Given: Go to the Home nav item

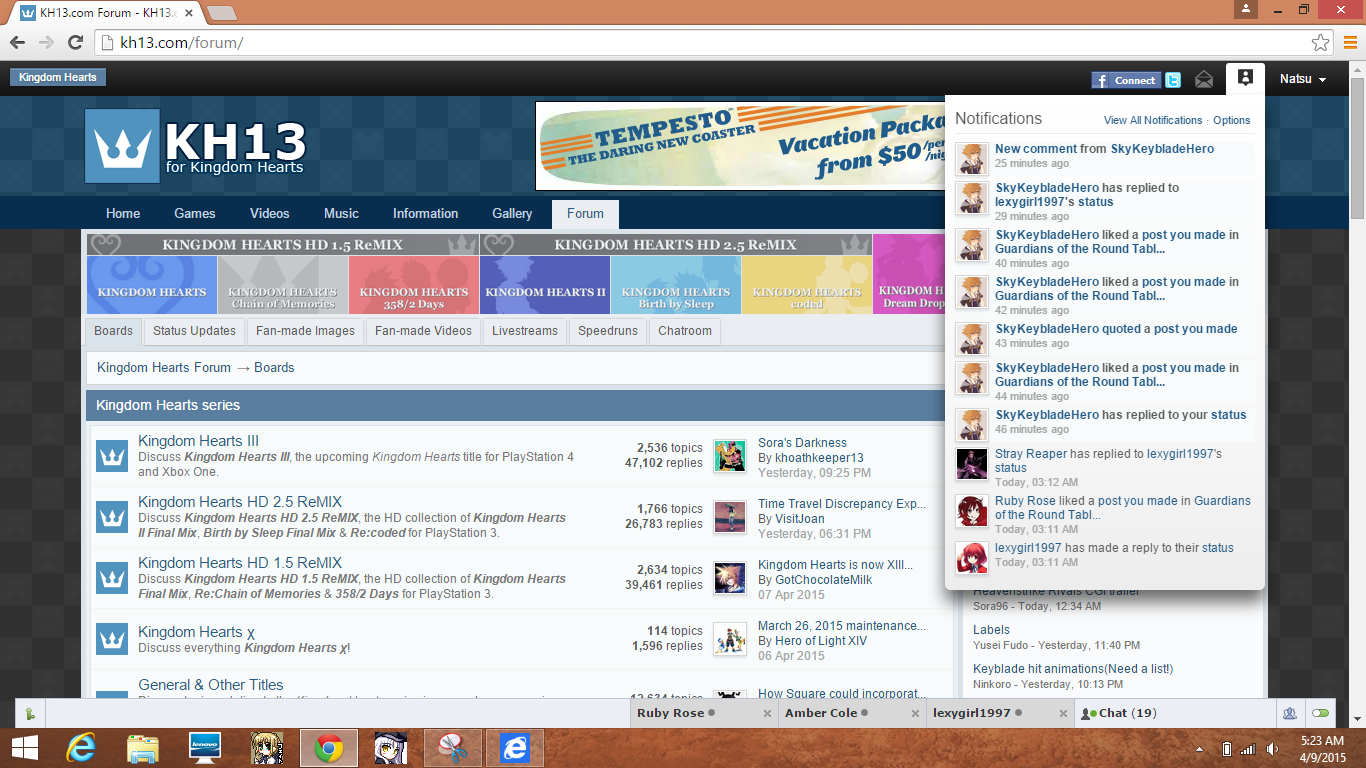Looking at the screenshot, I should (123, 213).
